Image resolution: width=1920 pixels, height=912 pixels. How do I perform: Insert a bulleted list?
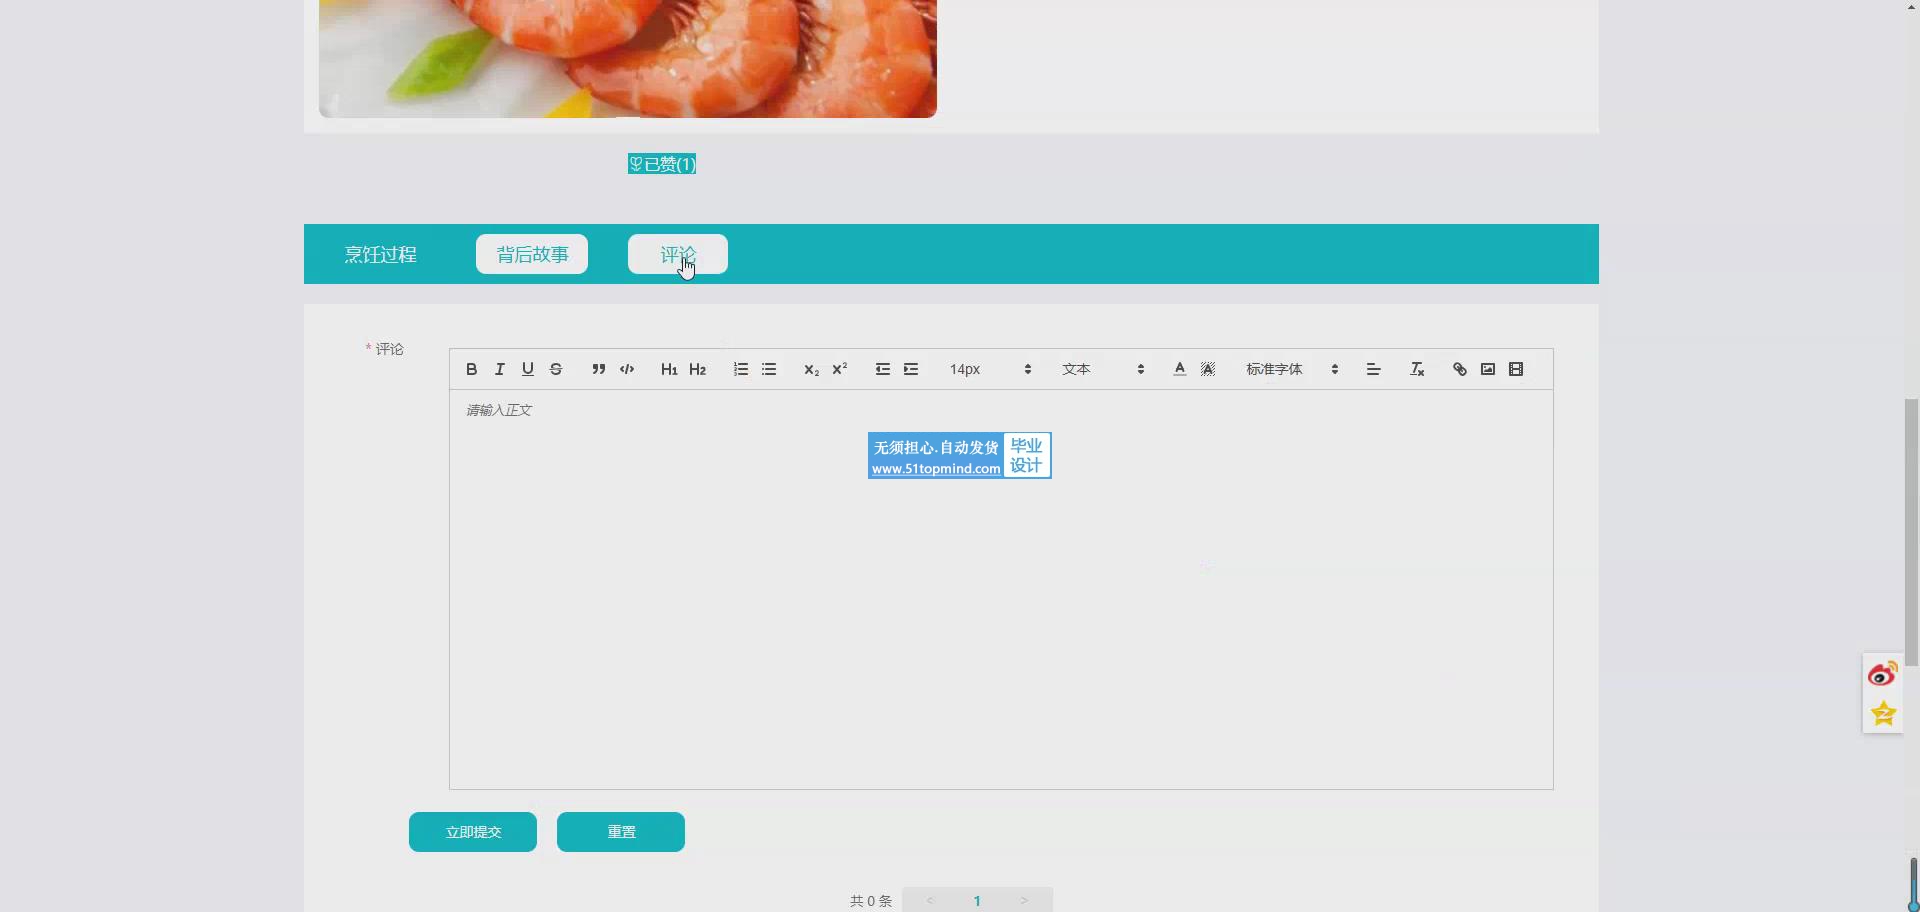pos(769,369)
